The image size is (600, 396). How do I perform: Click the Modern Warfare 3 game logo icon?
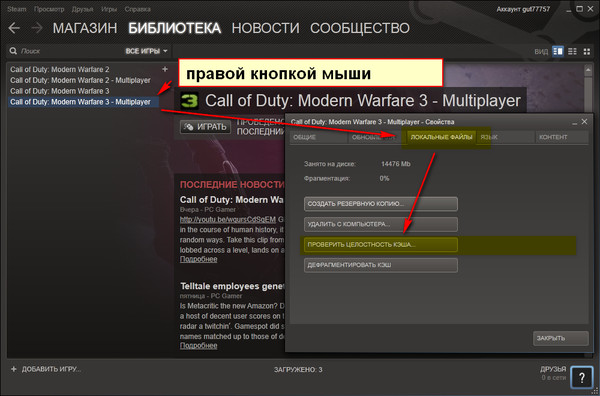pos(189,101)
